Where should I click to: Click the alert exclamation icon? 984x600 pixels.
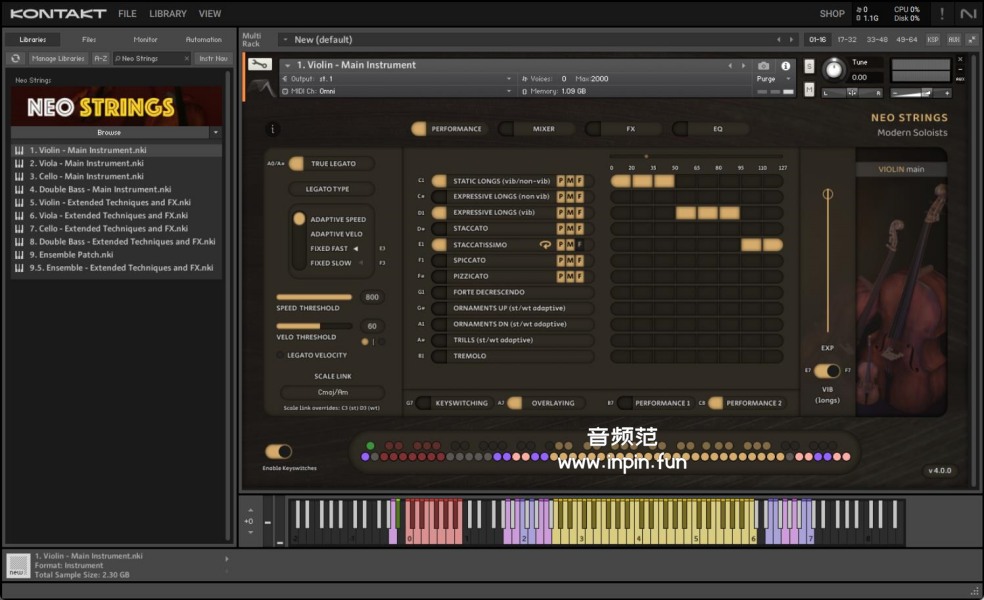coord(941,14)
